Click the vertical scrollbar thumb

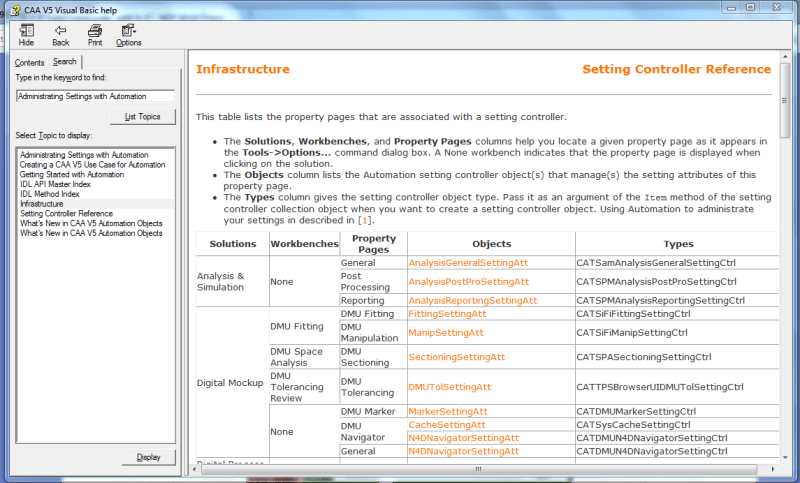(785, 101)
